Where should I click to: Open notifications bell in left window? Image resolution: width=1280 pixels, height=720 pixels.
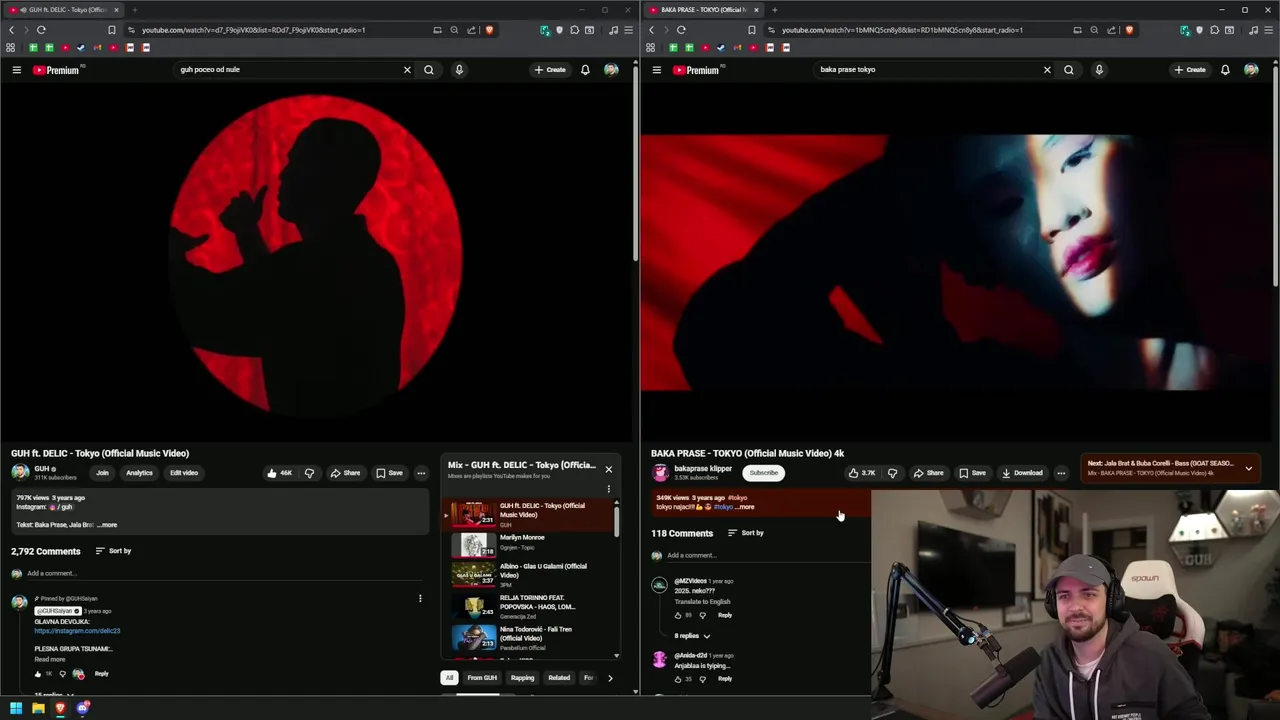click(585, 70)
